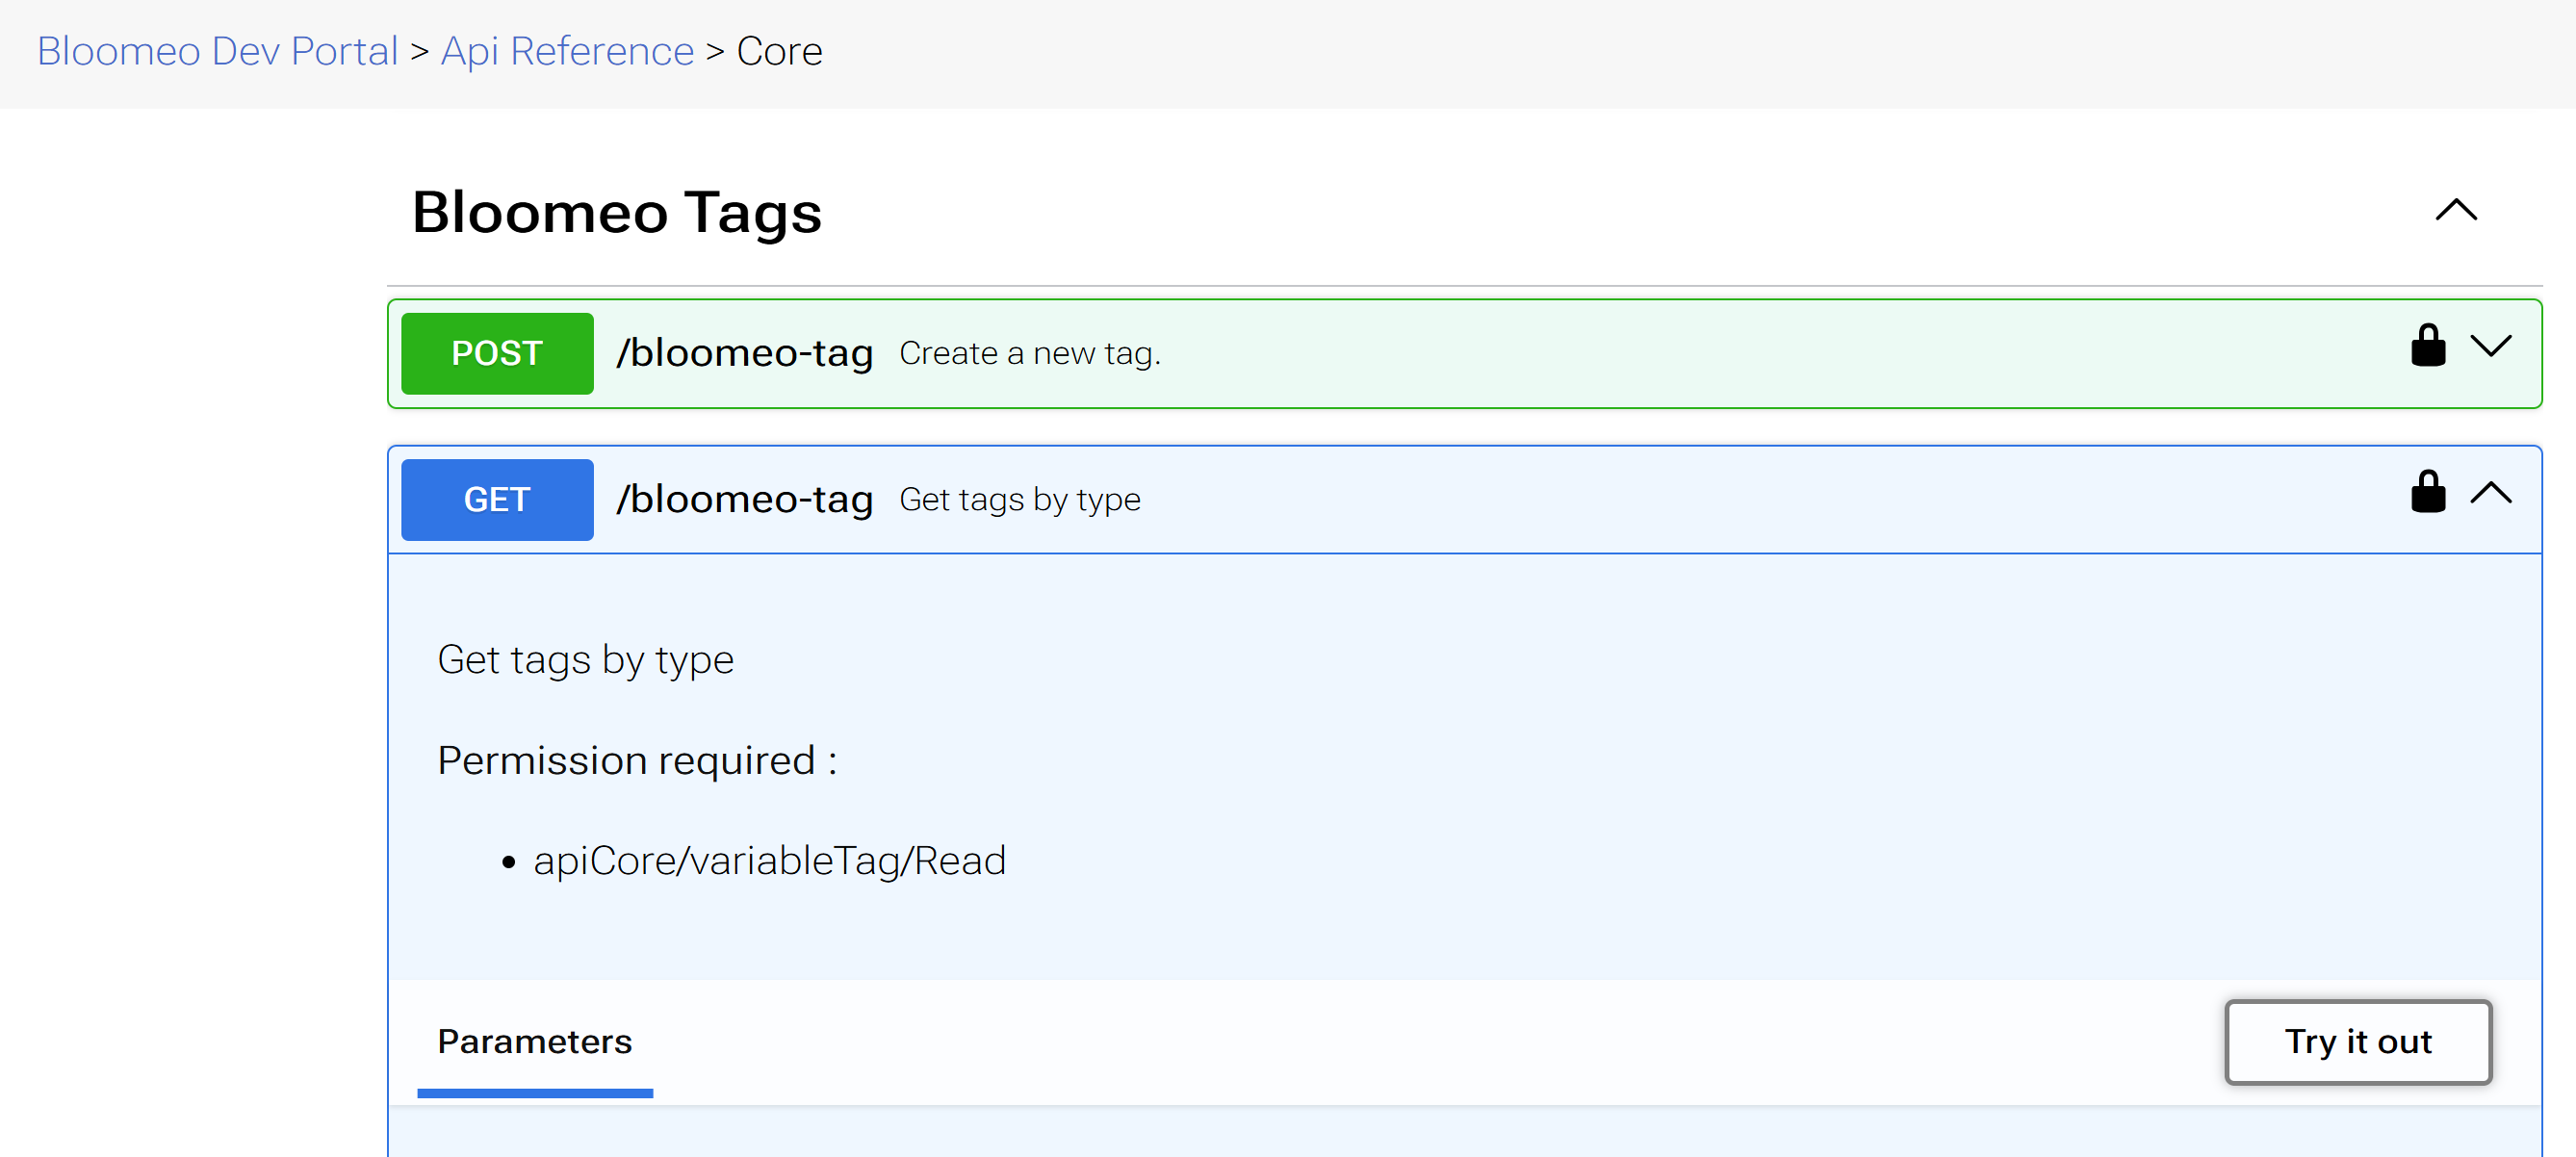This screenshot has height=1157, width=2576.
Task: Click the lock icon on POST /bloomeo-tag
Action: pyautogui.click(x=2427, y=346)
